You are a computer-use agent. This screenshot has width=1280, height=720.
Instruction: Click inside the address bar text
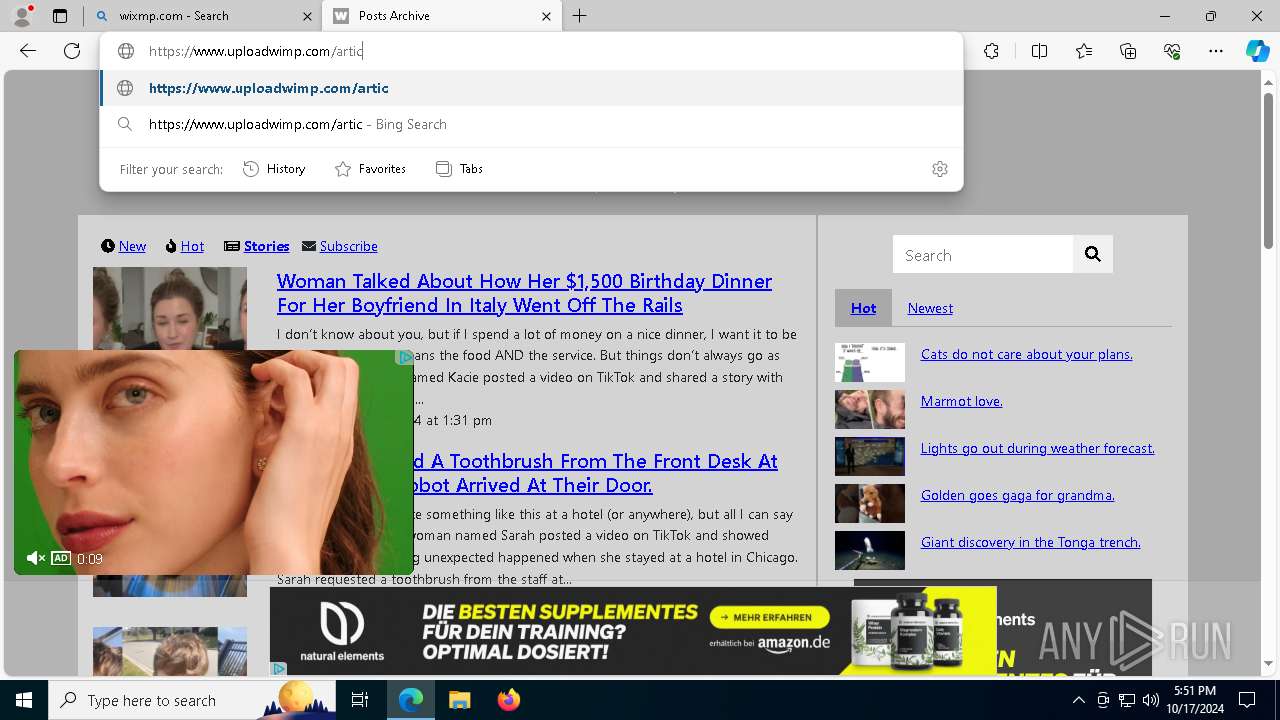click(256, 51)
